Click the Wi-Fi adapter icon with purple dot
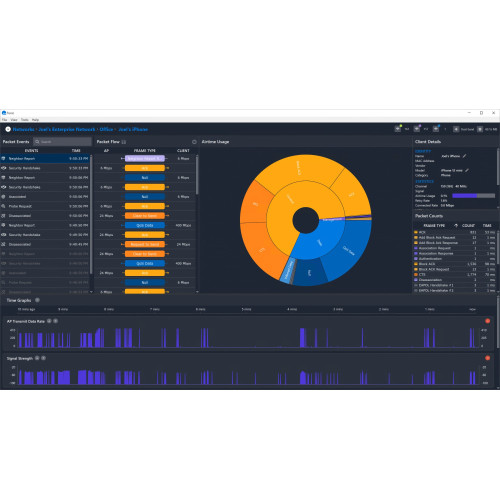Screen dimensions: 500x500 point(417,129)
